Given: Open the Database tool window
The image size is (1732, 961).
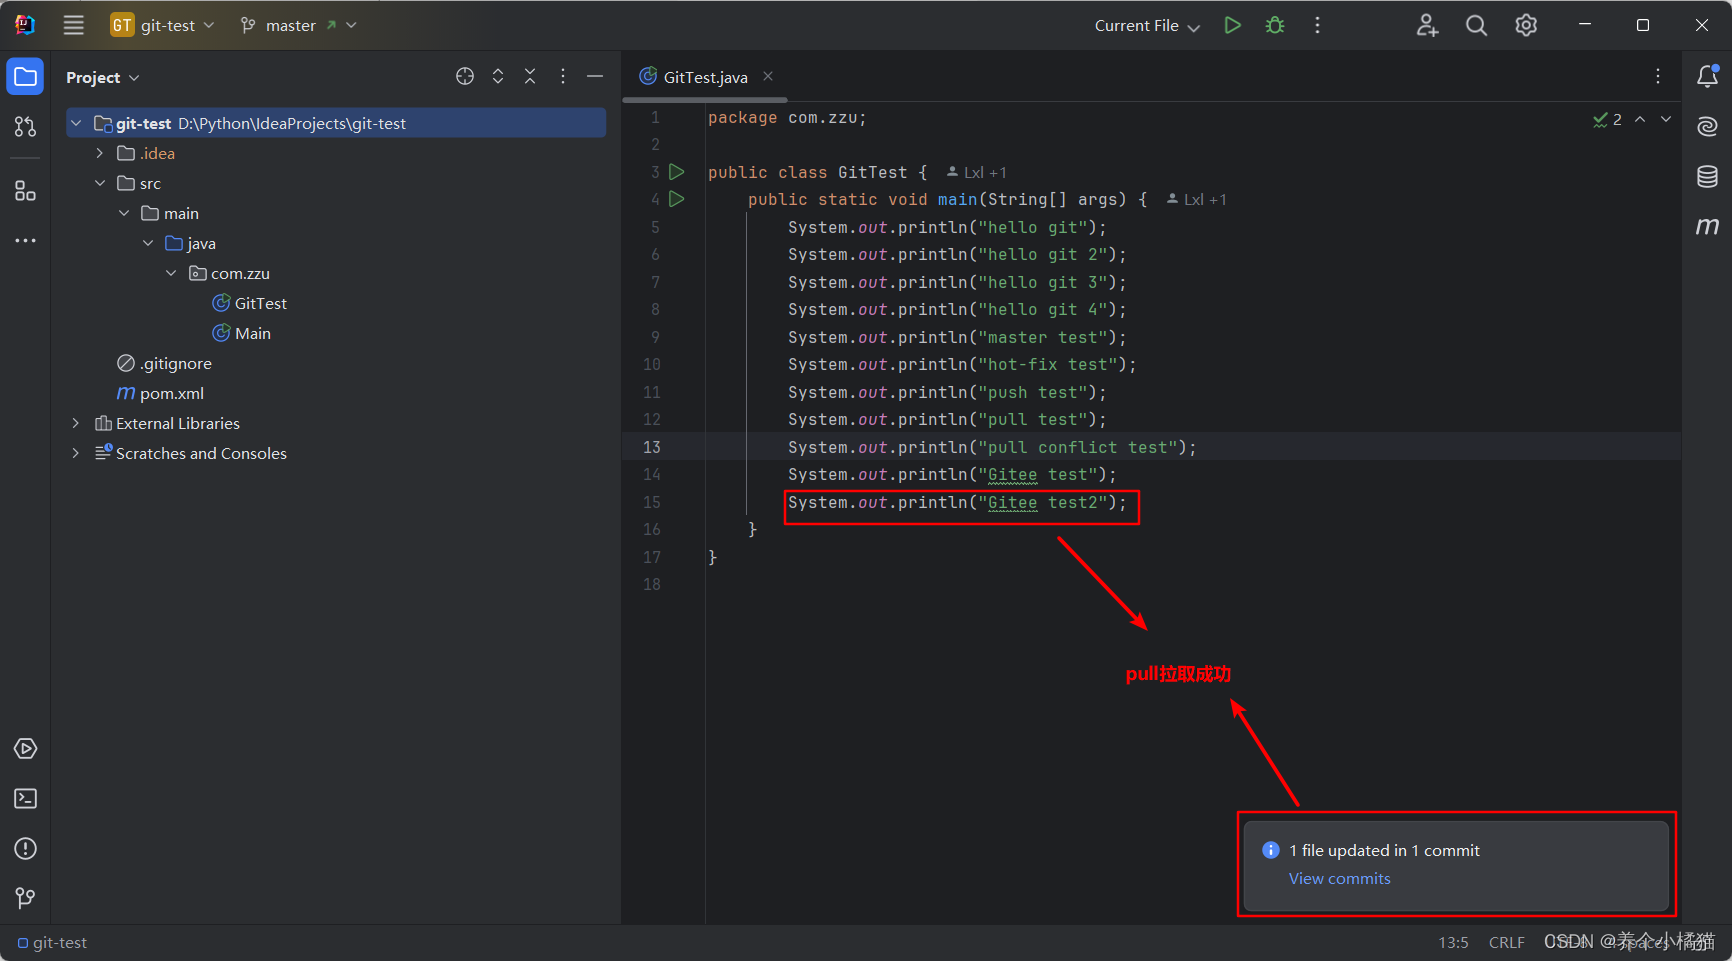Looking at the screenshot, I should click(1708, 177).
